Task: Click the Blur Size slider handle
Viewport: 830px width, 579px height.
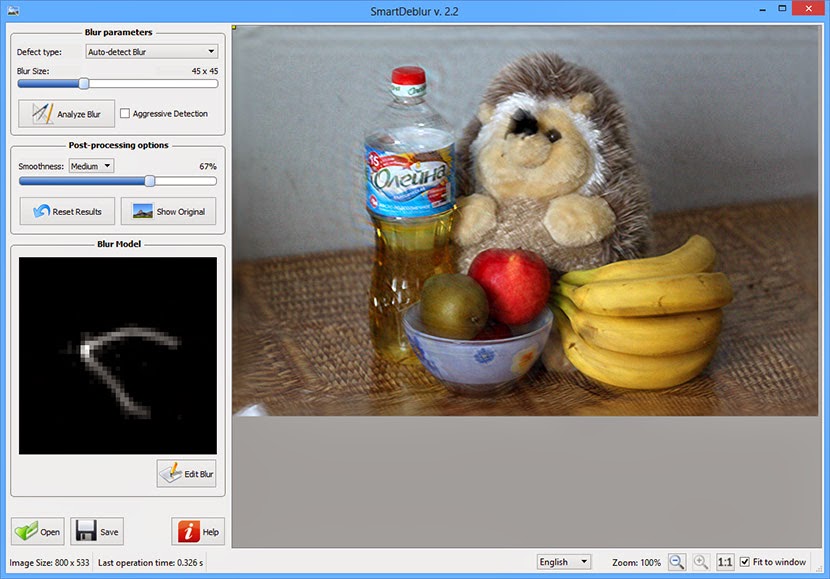Action: [x=84, y=84]
